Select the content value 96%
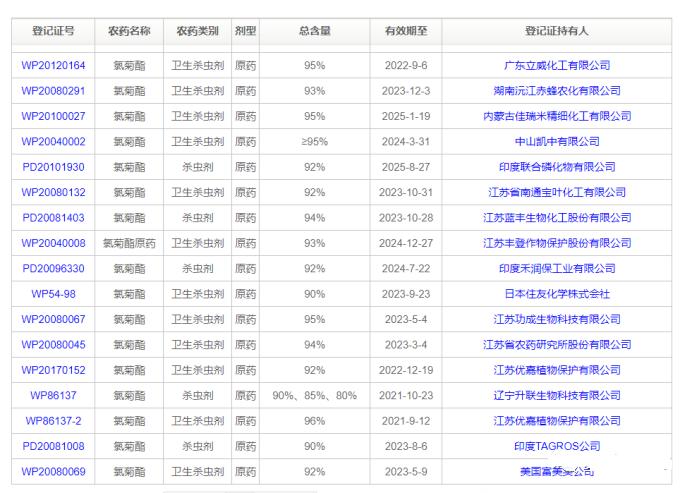The height and width of the screenshot is (493, 692). coord(315,421)
